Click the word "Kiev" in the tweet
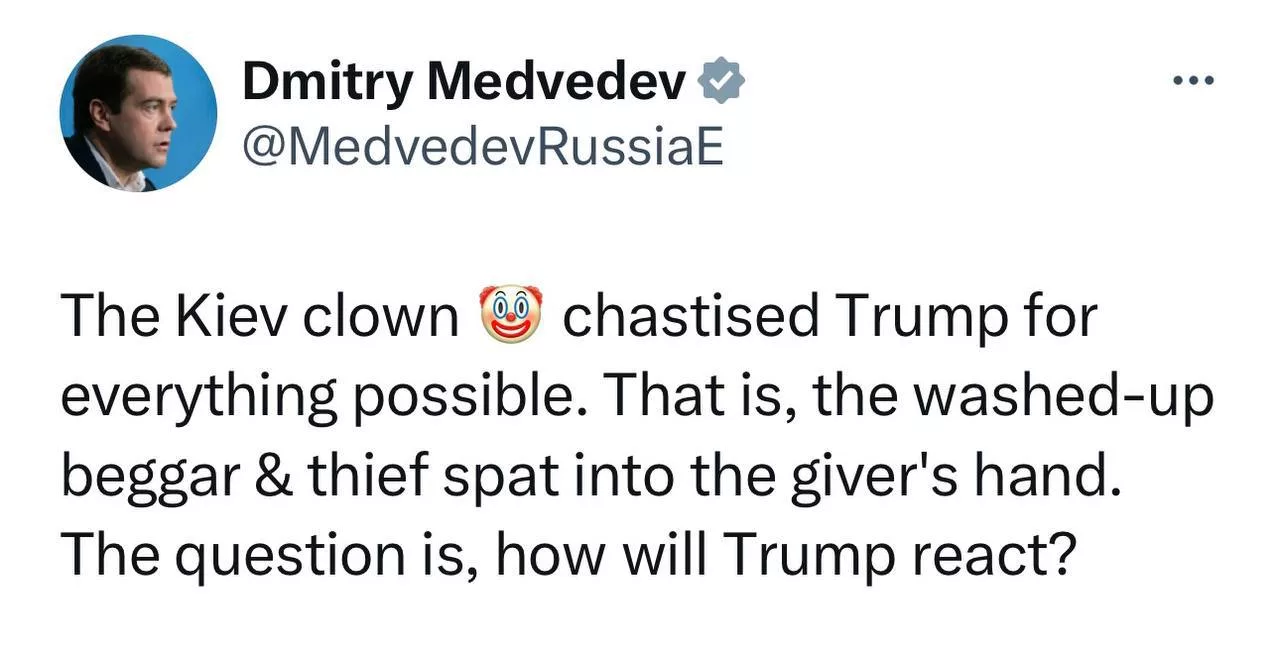Screen dimensions: 1280x645 coord(231,317)
